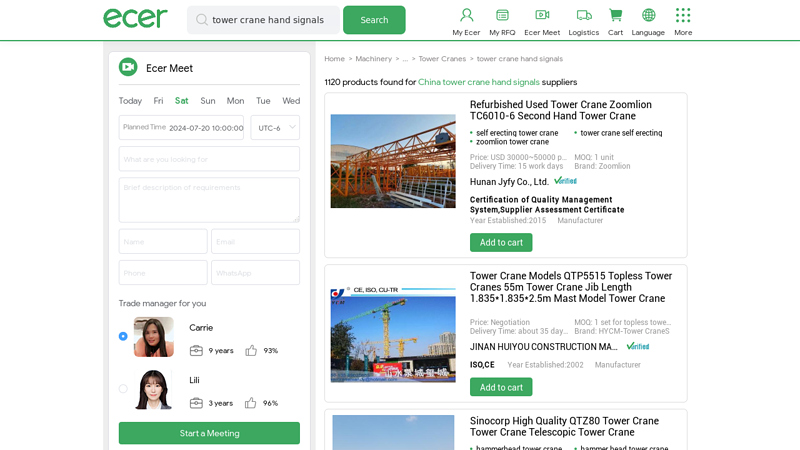Add QTP5515 topless crane to cart

(x=501, y=387)
